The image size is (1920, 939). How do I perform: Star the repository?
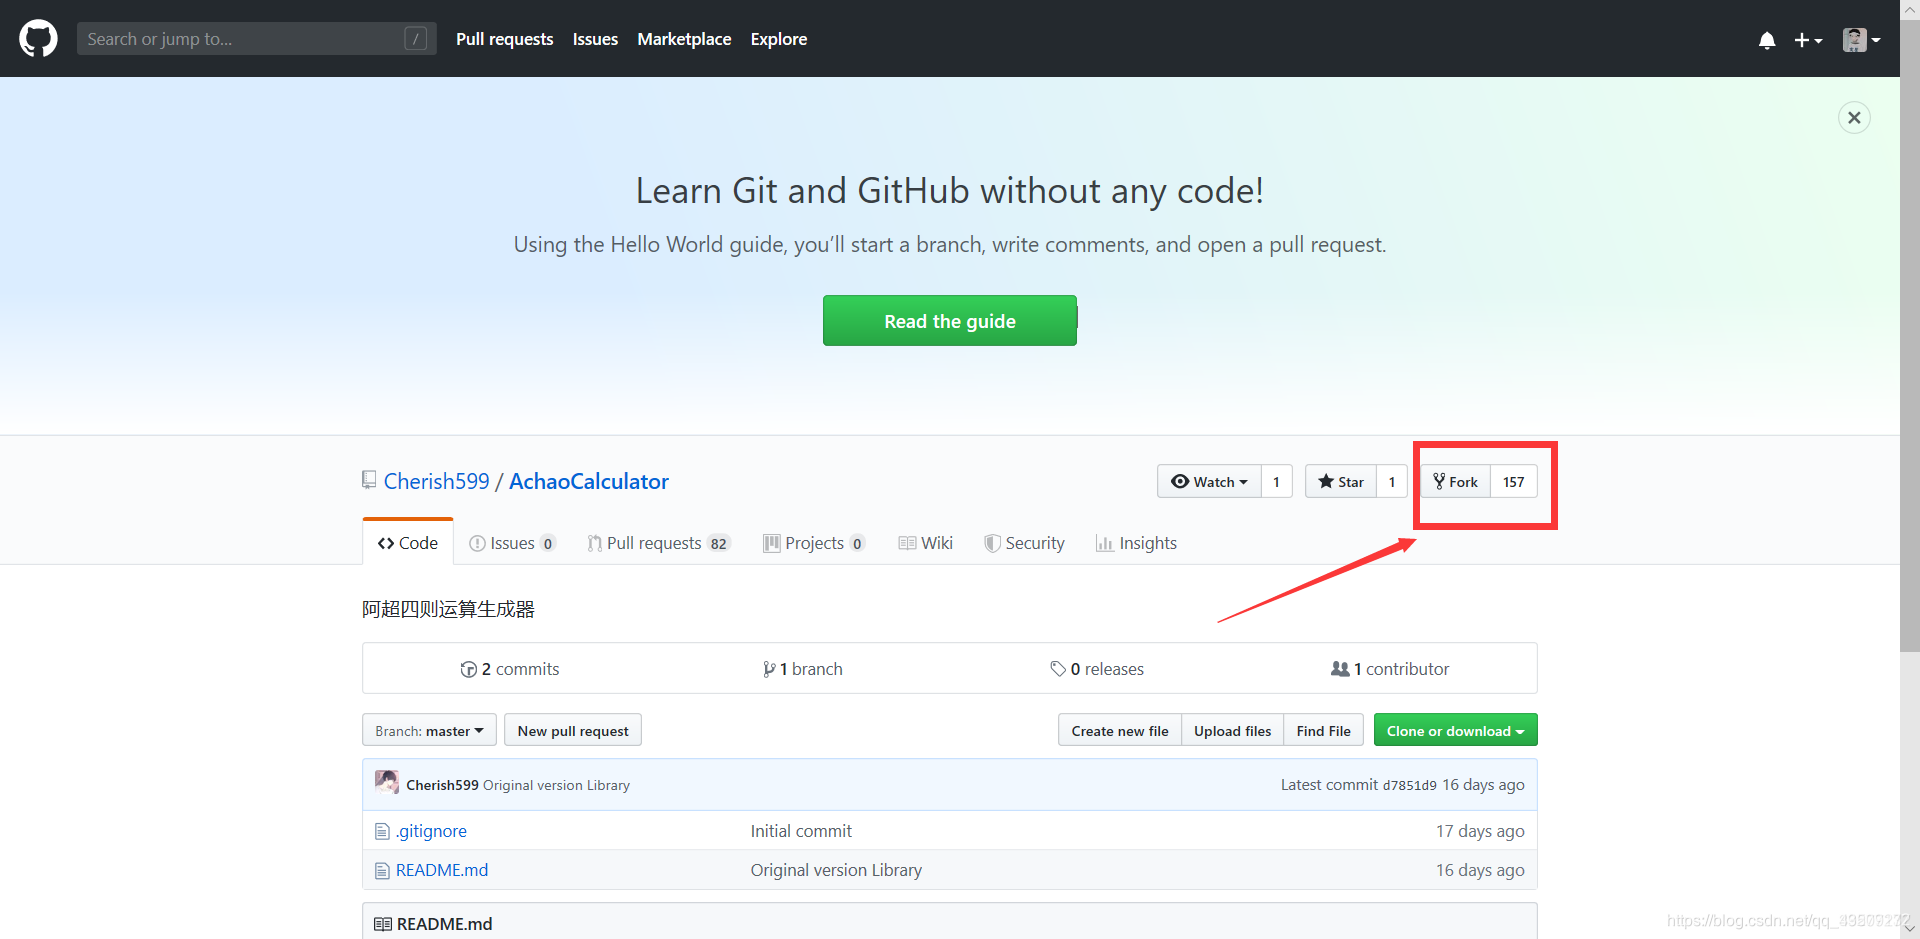1341,481
